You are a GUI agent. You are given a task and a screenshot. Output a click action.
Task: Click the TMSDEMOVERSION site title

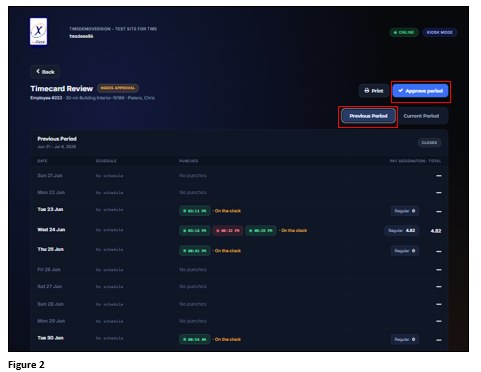113,29
